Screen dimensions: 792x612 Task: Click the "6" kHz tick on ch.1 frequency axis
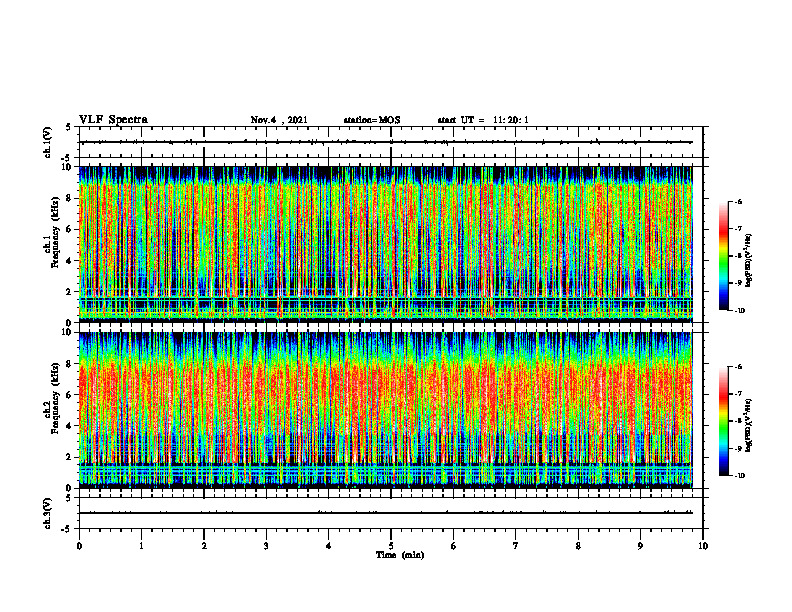pos(69,230)
